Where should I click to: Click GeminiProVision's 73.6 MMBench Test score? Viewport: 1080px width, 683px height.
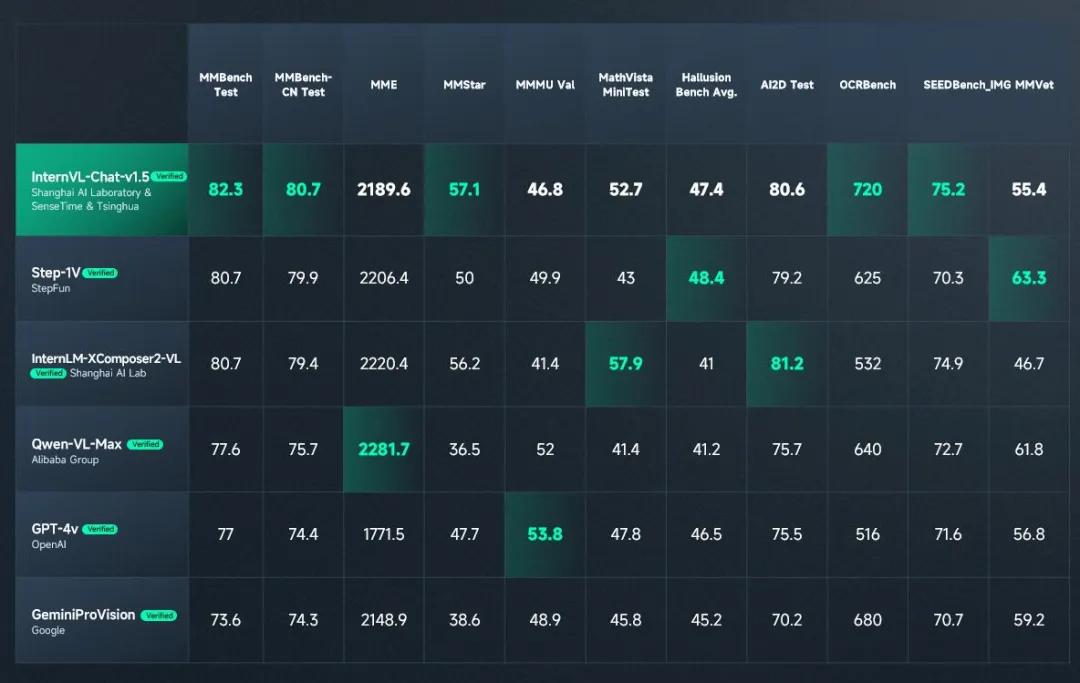click(x=225, y=620)
